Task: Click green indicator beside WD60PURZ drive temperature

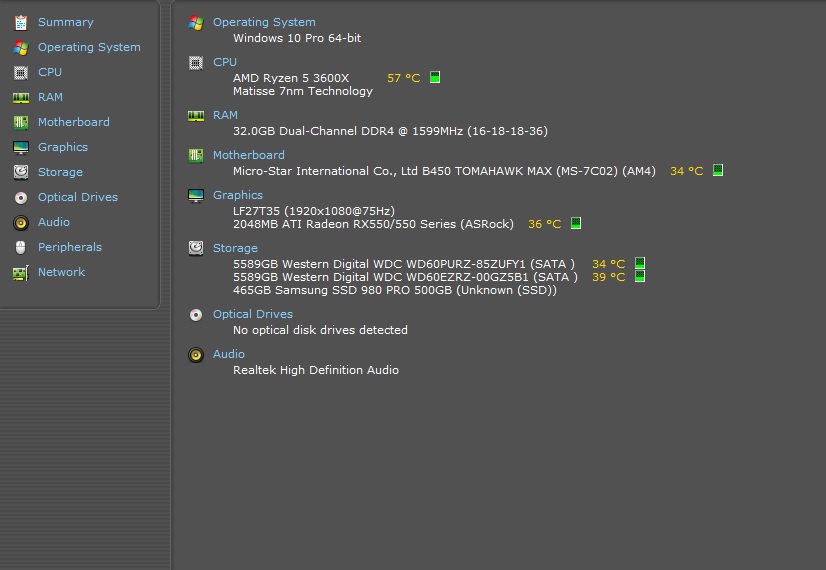Action: (640, 263)
